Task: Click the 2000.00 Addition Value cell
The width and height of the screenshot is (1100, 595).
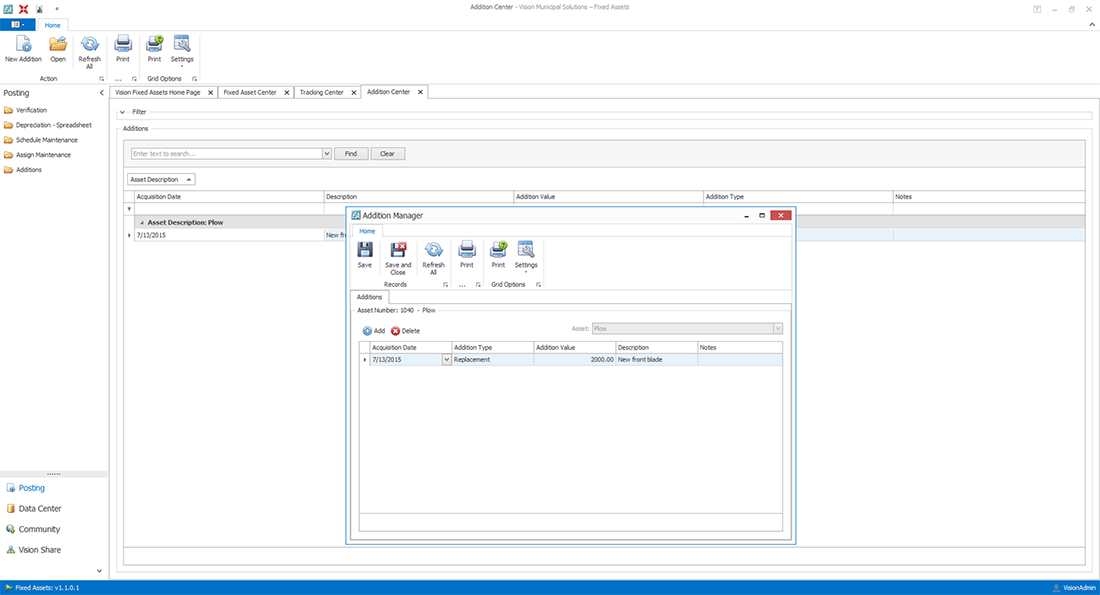Action: tap(575, 359)
